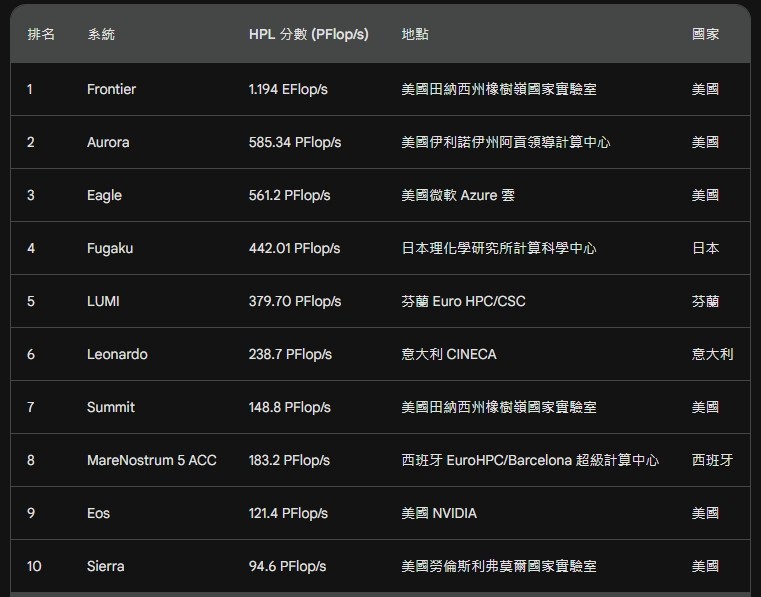
Task: Click the 1.194 EFlop/s score value
Action: point(288,89)
